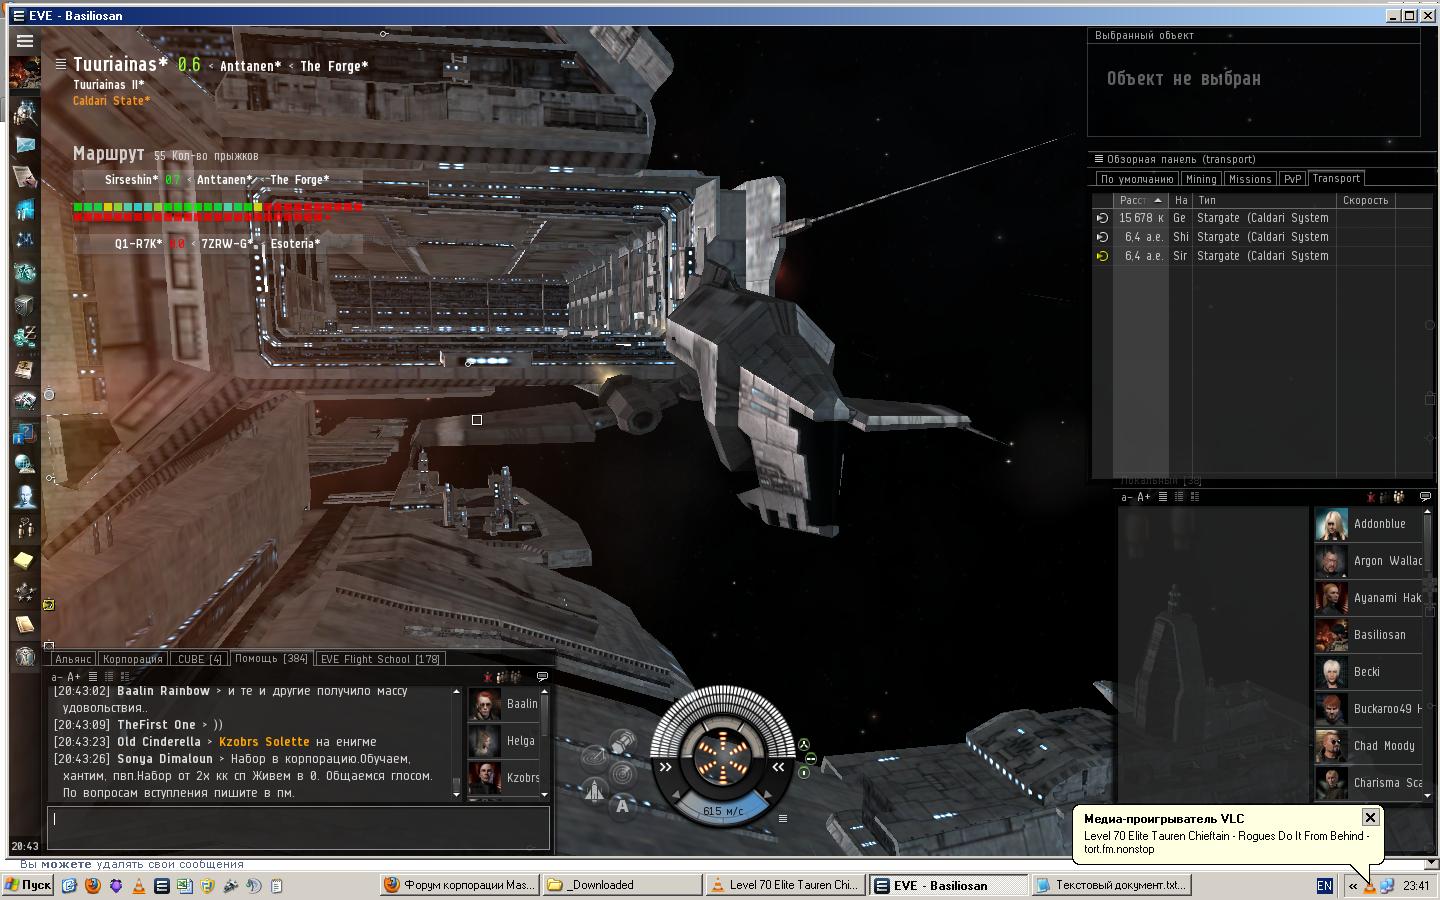Sort overview by the distance column arrow
Image resolution: width=1440 pixels, height=900 pixels.
click(1158, 200)
